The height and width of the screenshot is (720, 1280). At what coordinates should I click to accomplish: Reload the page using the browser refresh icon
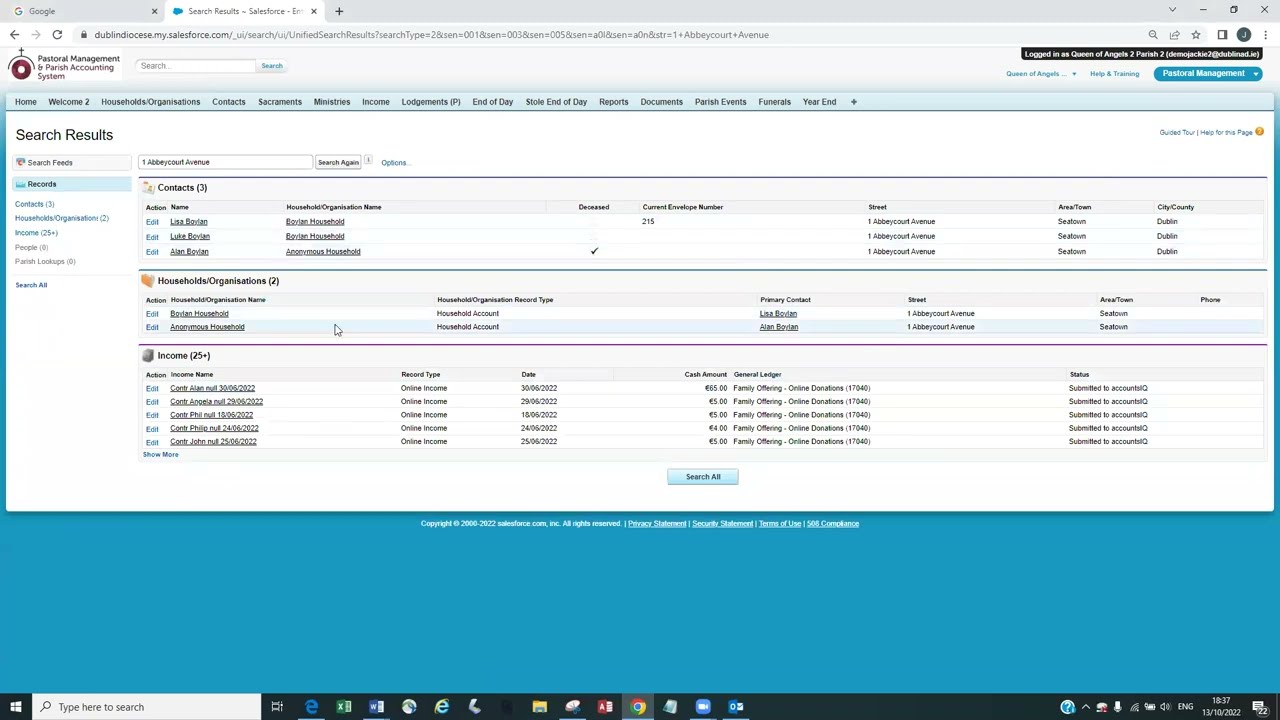pos(57,35)
